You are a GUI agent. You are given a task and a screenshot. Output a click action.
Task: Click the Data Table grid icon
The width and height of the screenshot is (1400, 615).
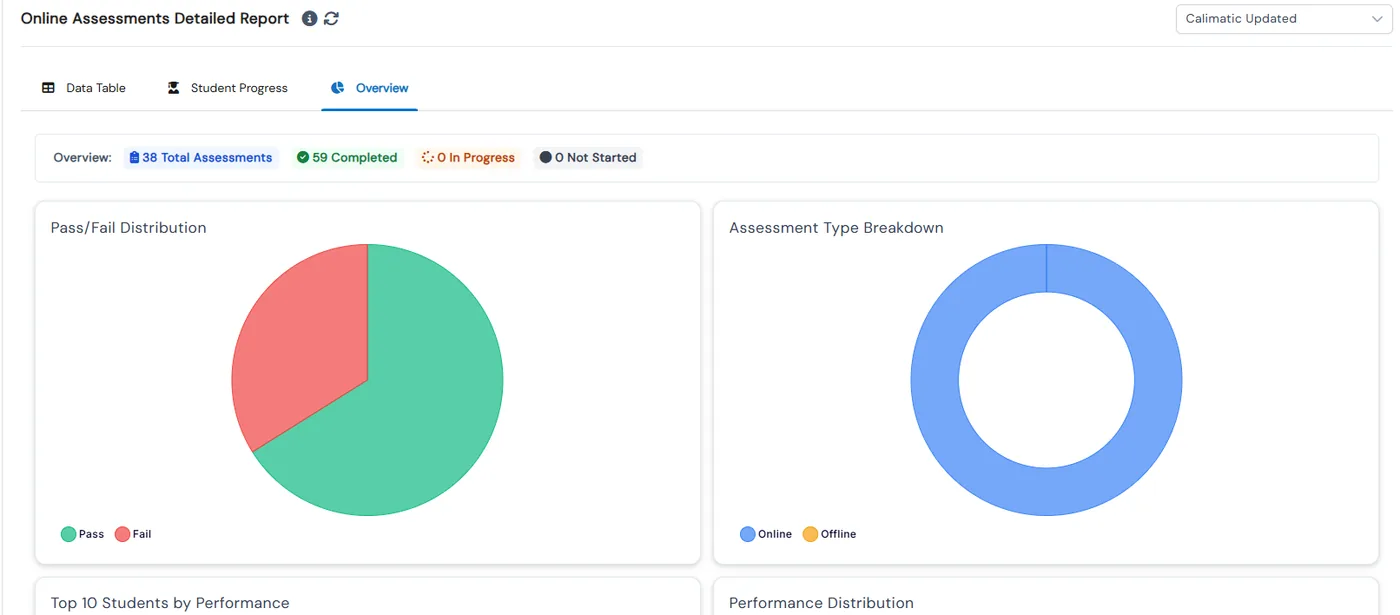[x=48, y=88]
